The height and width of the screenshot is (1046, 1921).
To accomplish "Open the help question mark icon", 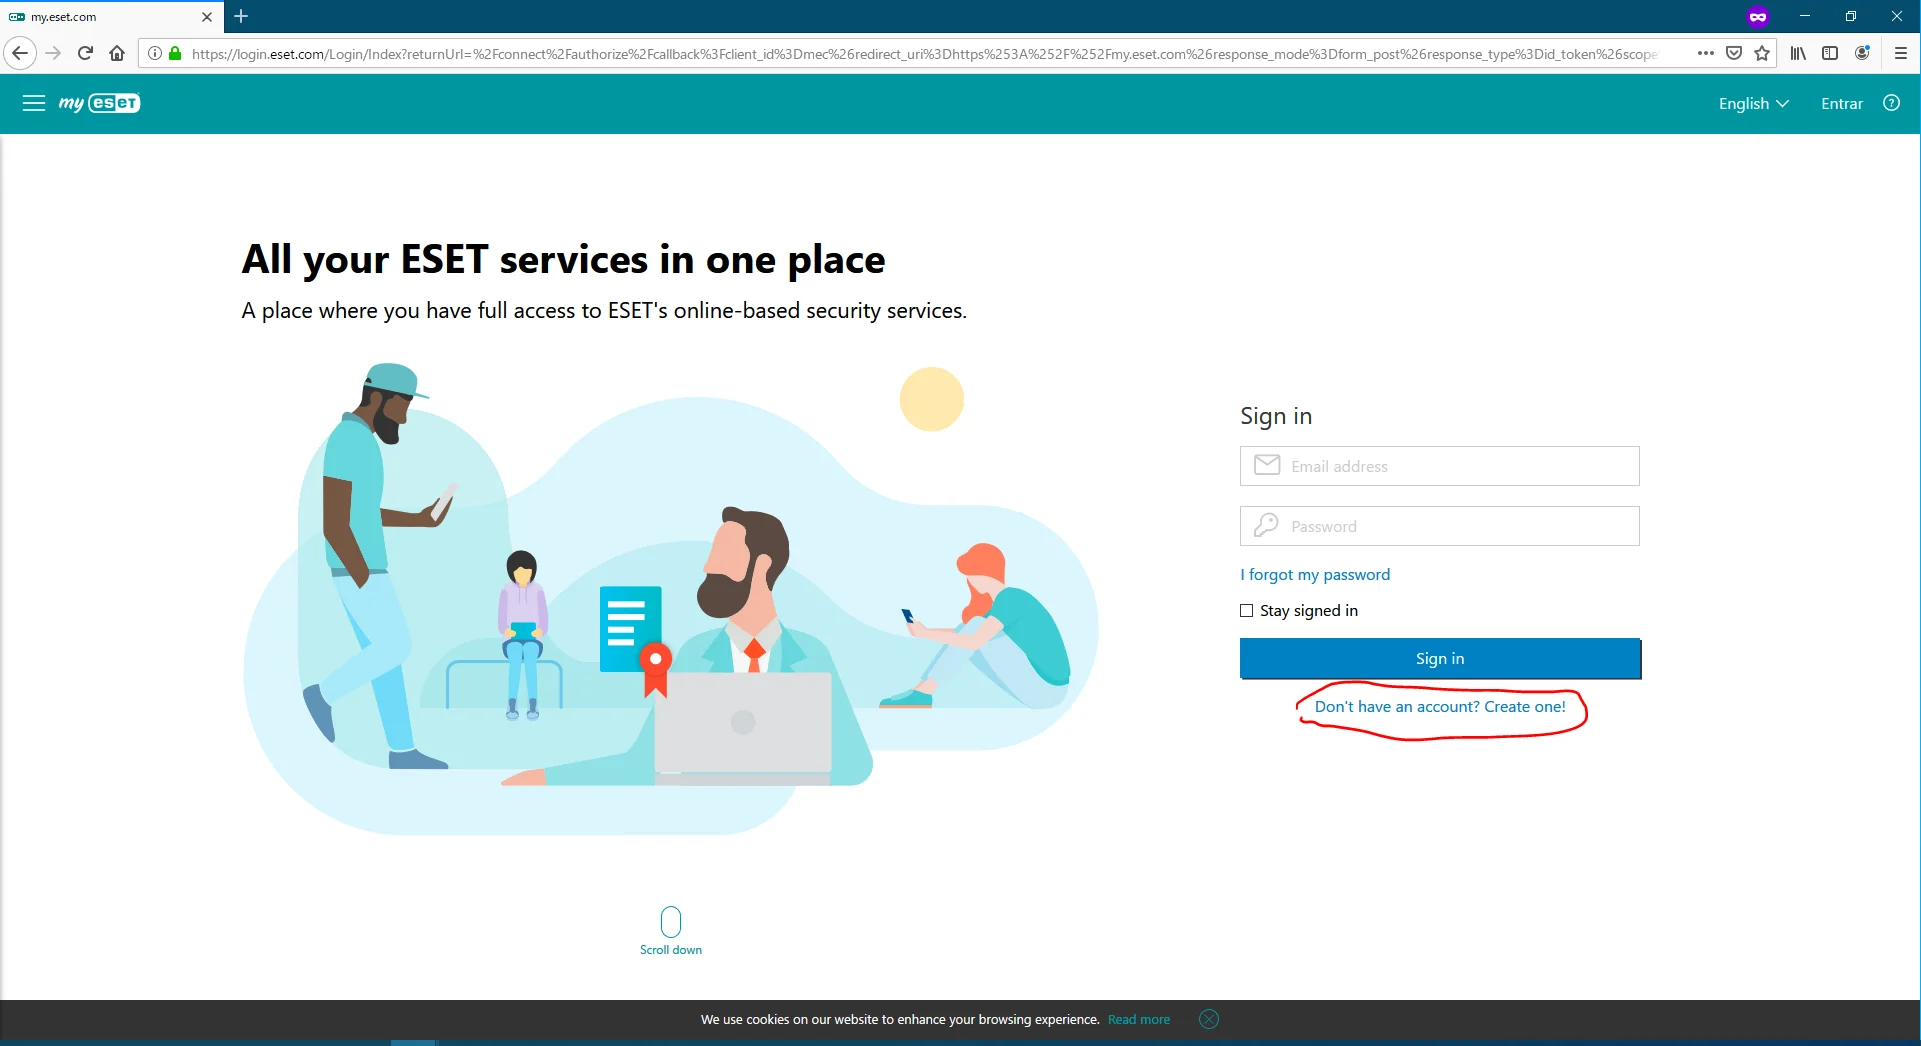I will [1891, 103].
